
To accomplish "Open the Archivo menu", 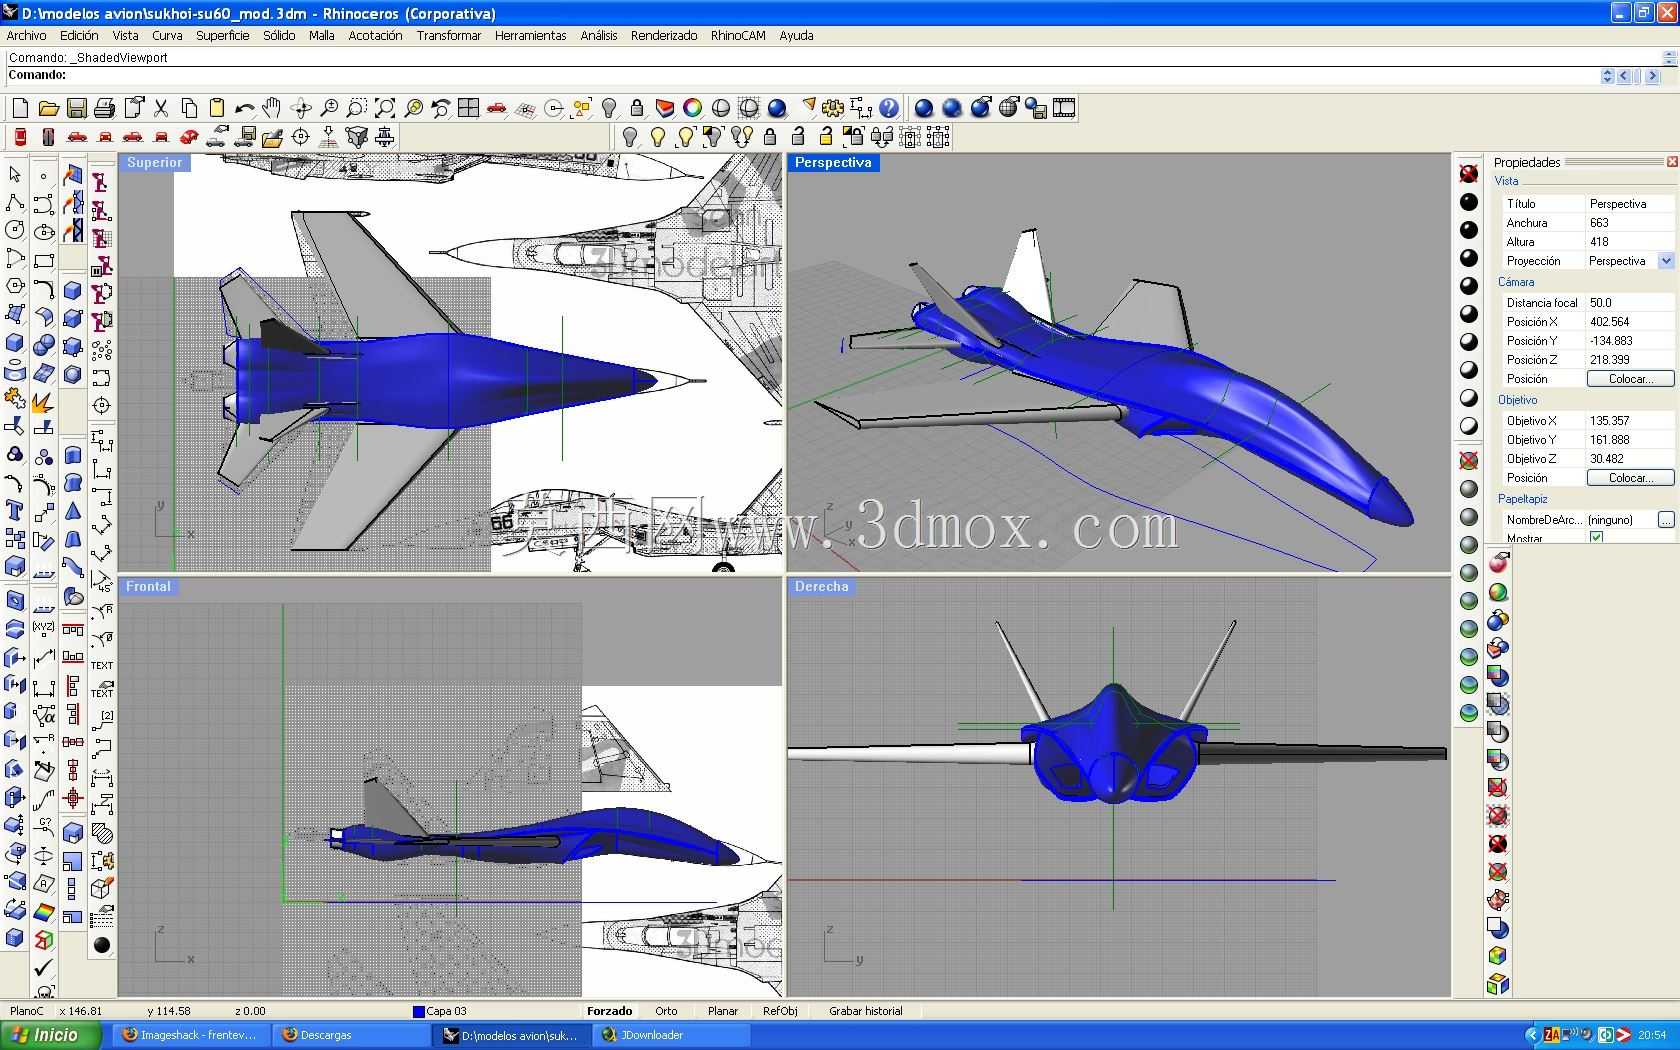I will [x=26, y=35].
